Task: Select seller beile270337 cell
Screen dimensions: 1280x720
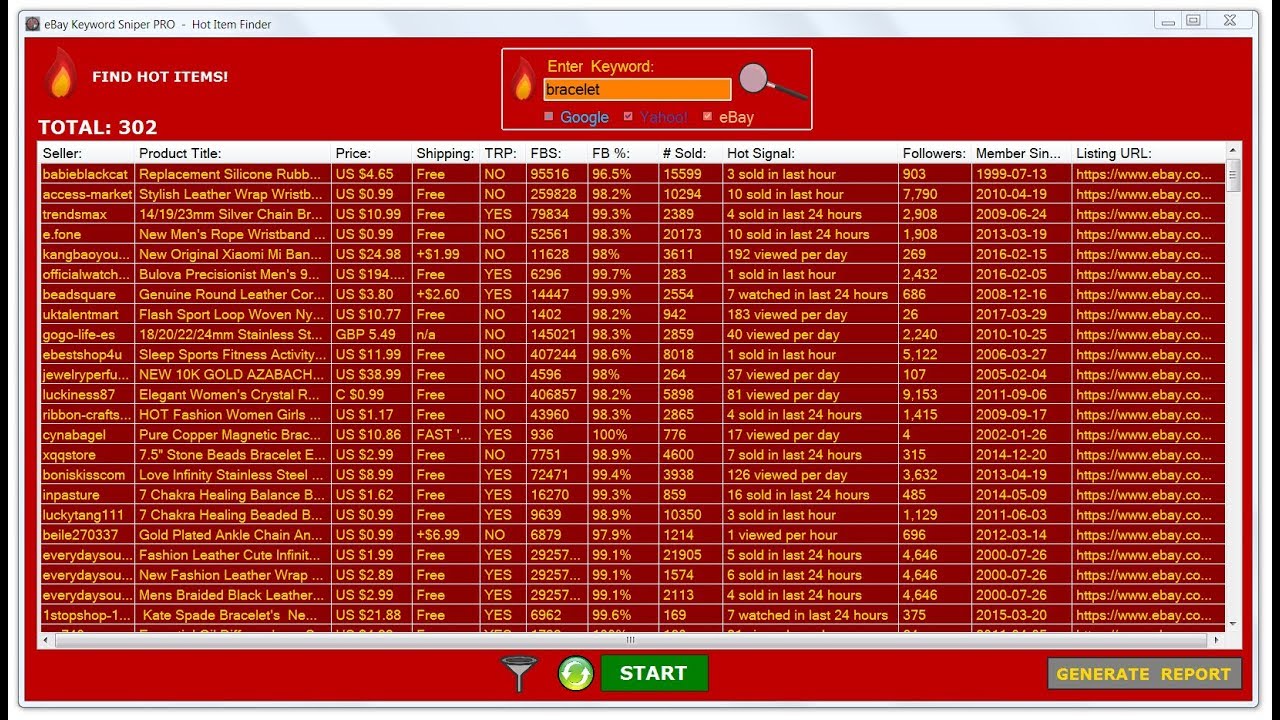Action: [x=87, y=534]
